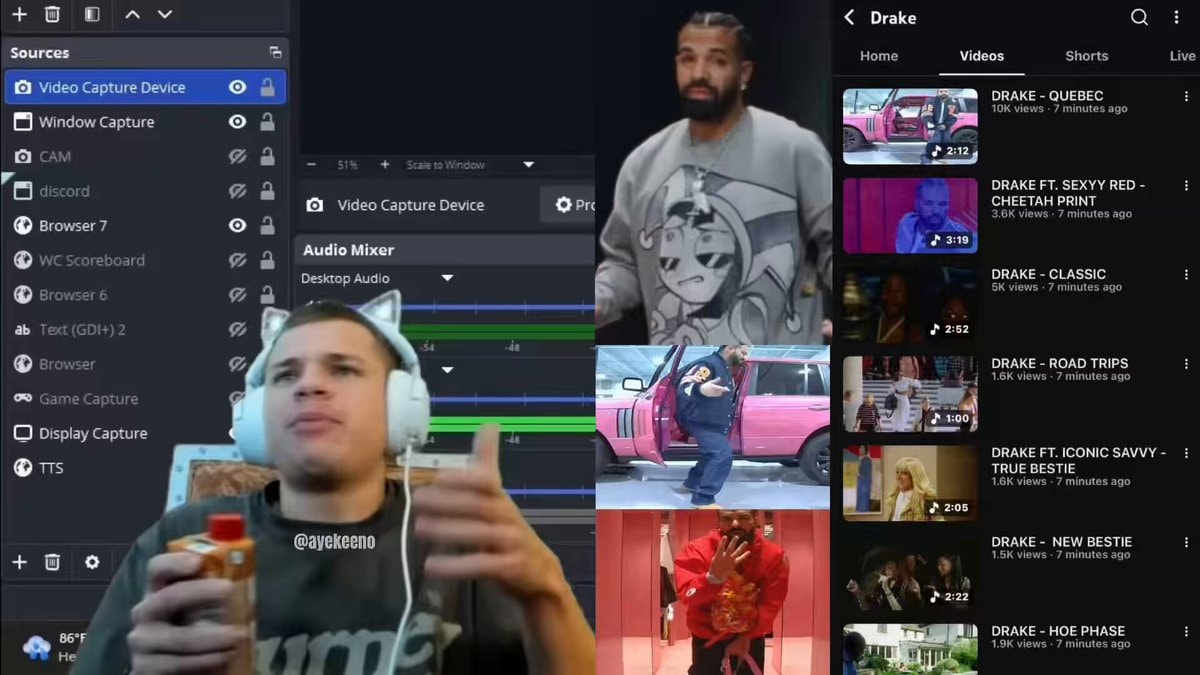
Task: Switch to Shorts tab
Action: pos(1087,56)
